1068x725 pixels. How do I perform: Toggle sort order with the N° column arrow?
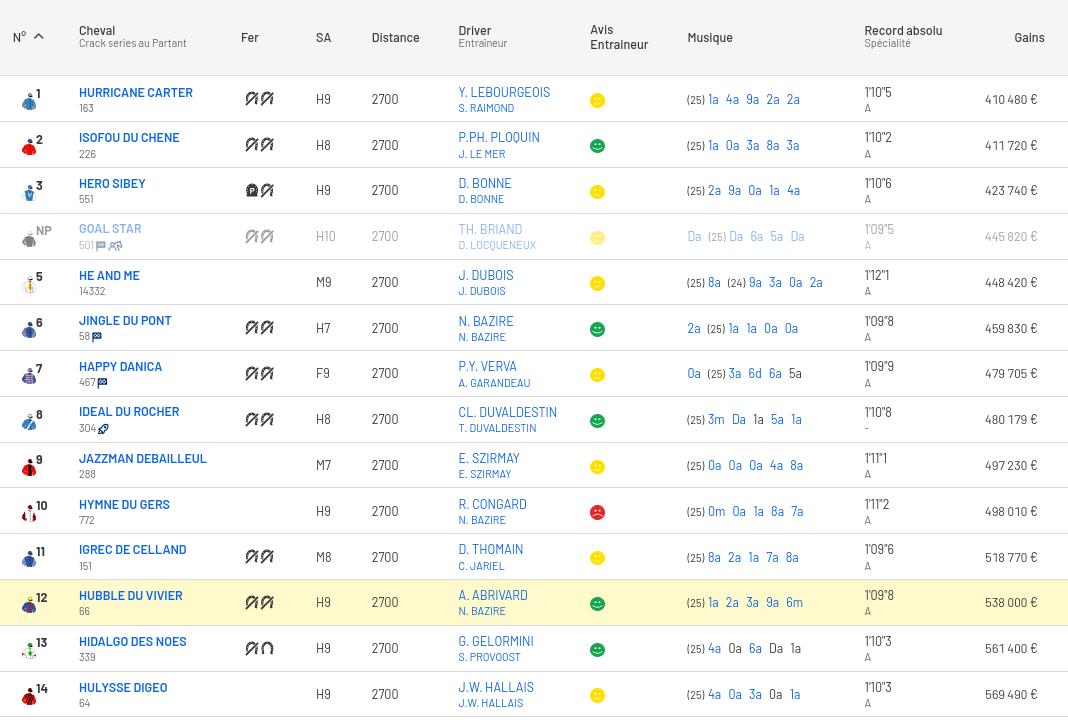[39, 37]
